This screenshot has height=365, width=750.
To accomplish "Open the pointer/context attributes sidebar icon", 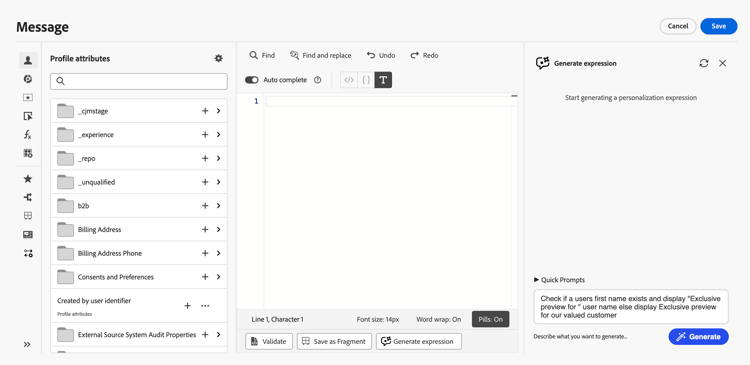I will [28, 116].
